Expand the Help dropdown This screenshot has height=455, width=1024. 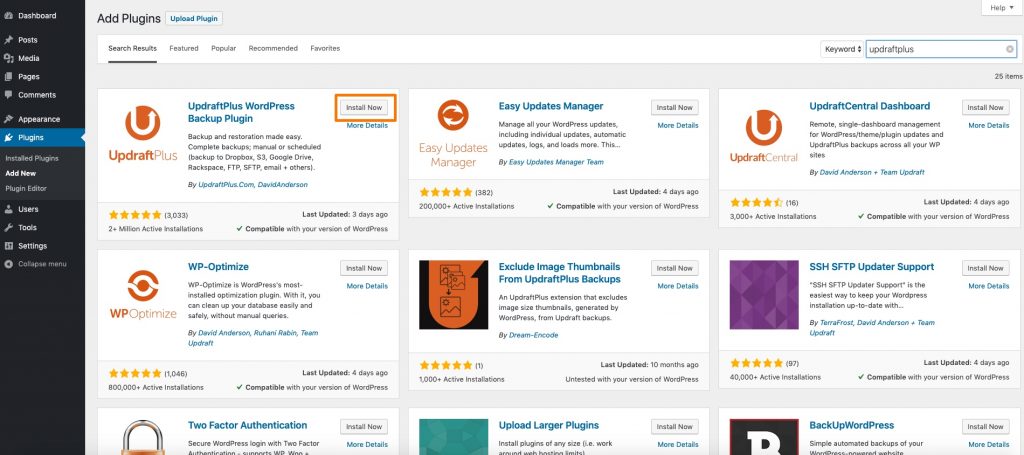1002,8
